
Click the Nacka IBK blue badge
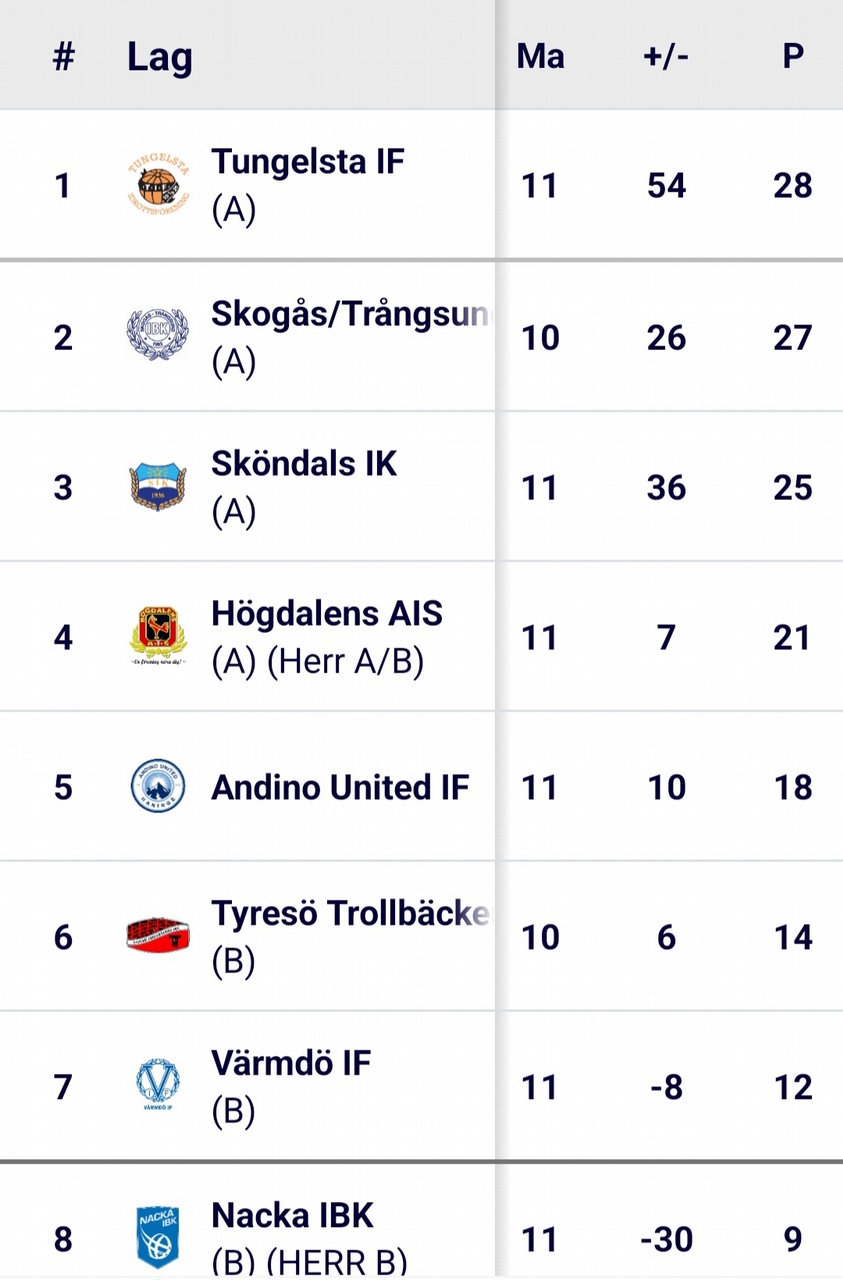(x=158, y=1237)
